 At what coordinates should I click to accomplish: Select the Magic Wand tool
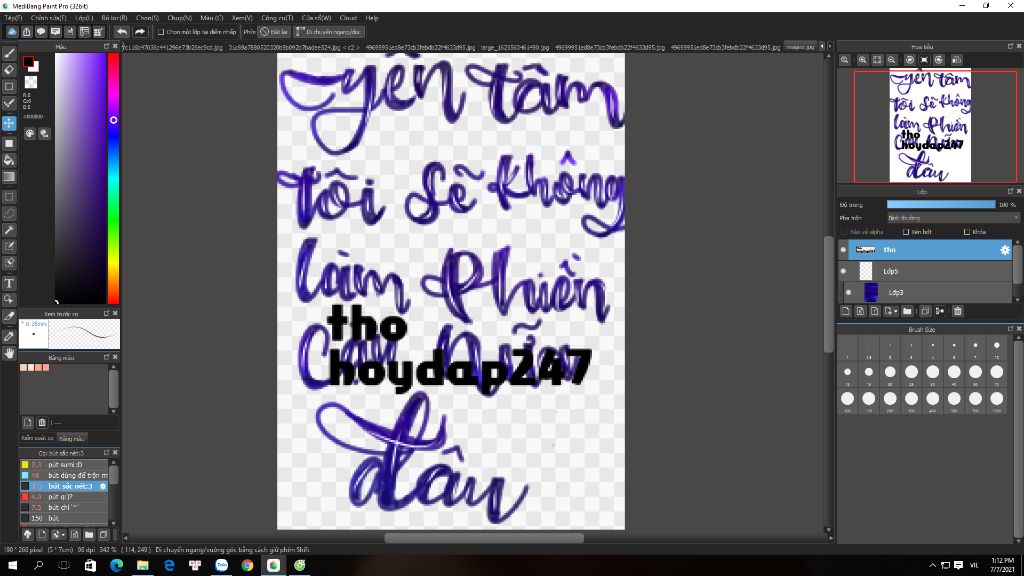9,230
